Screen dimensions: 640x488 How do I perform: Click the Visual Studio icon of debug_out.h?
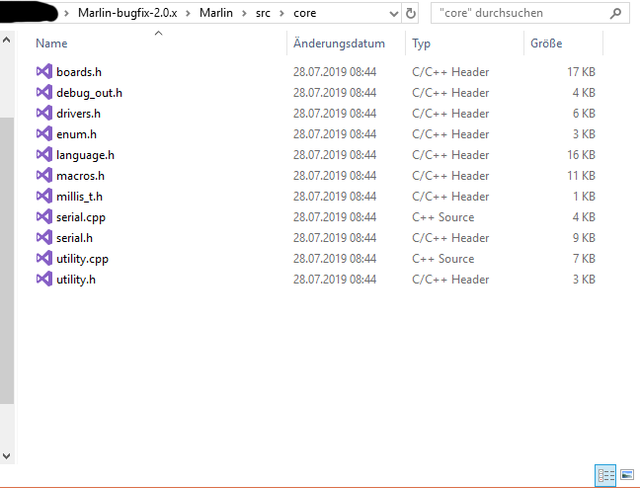44,92
